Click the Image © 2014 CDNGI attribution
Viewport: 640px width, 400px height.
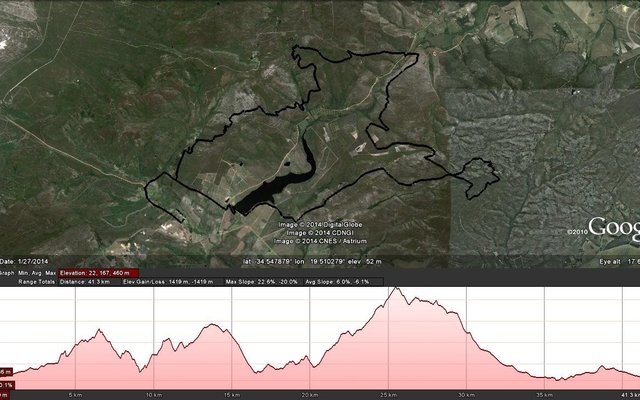[x=320, y=233]
